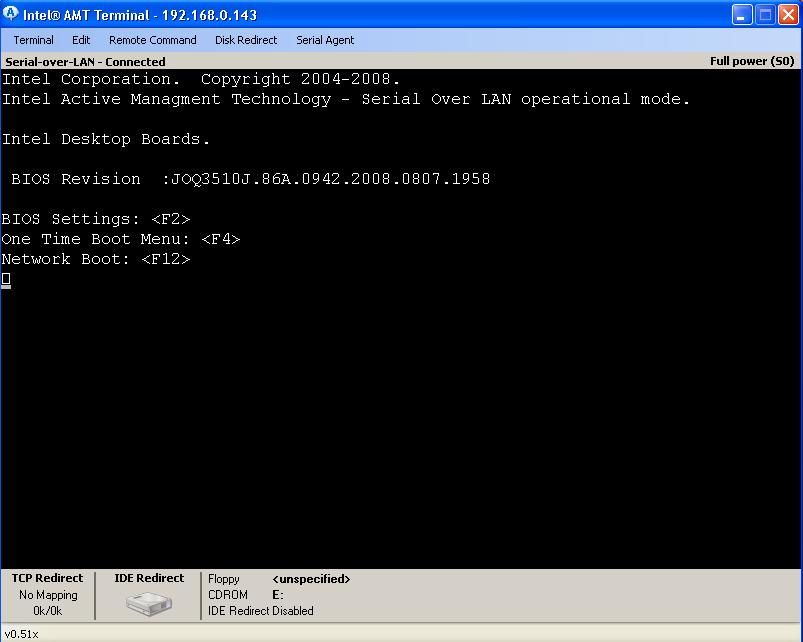
Task: Click the Network Boot: <F12> line
Action: tap(96, 259)
